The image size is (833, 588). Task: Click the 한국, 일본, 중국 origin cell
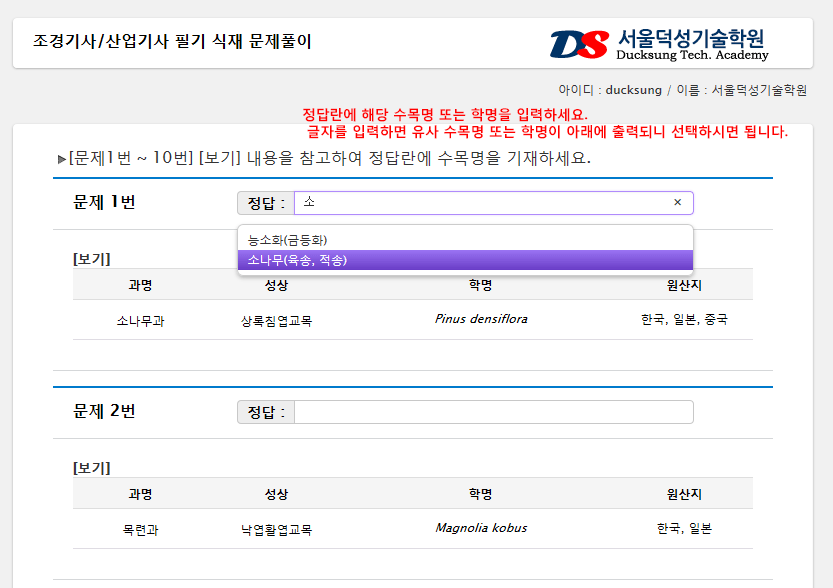[x=684, y=319]
